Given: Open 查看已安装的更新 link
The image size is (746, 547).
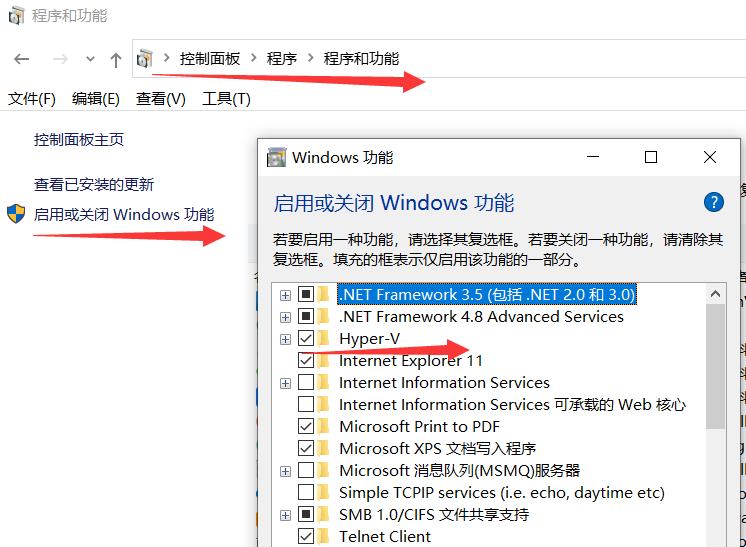Looking at the screenshot, I should point(94,184).
